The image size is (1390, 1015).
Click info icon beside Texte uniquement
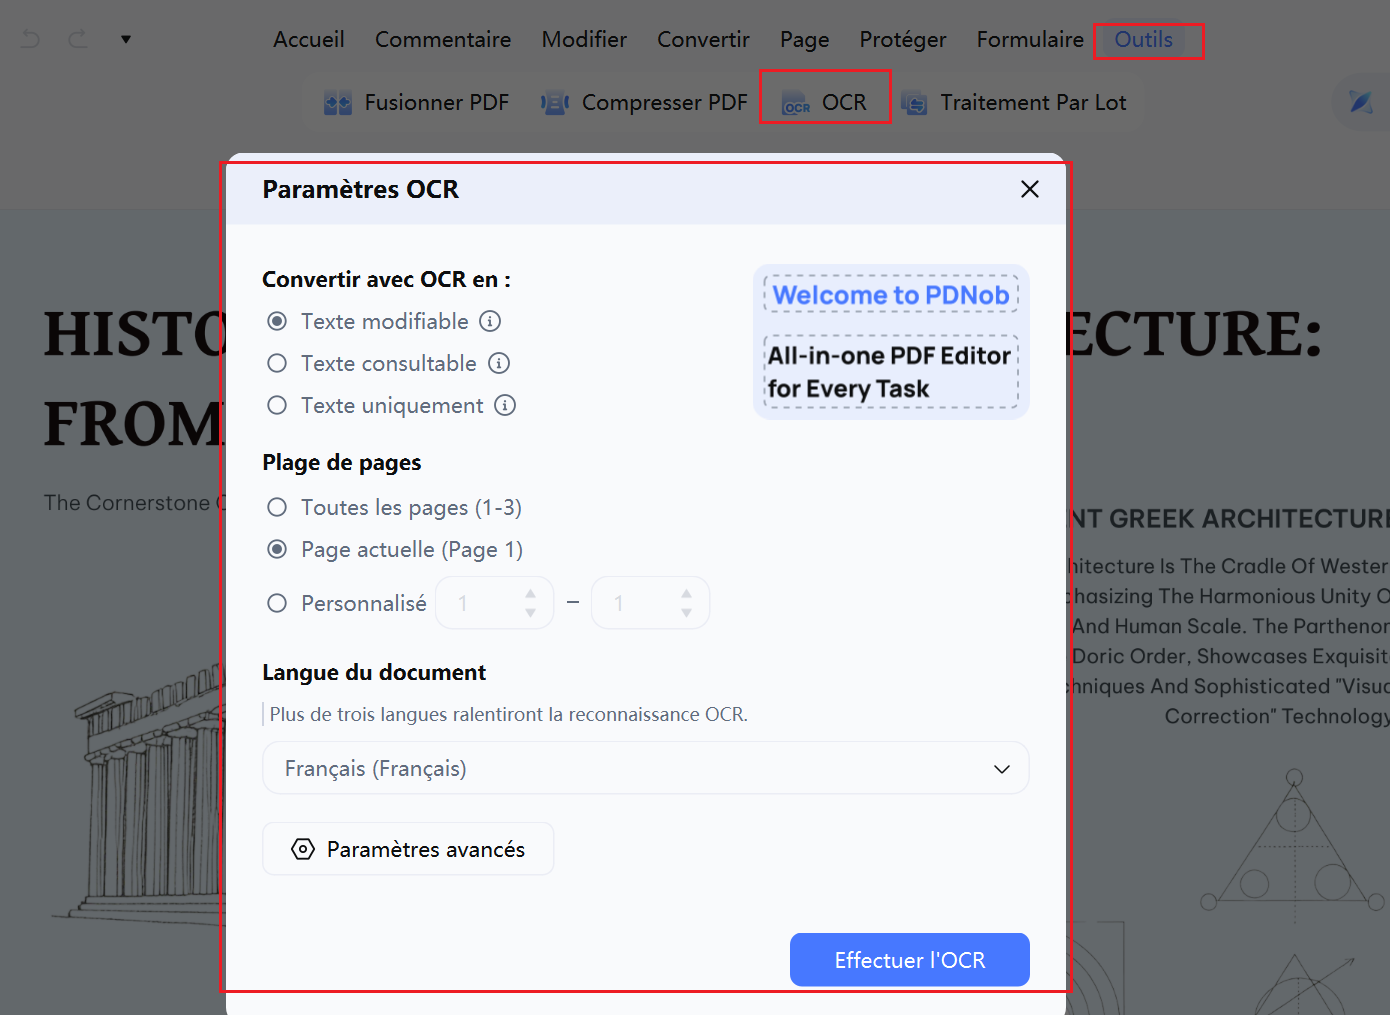[x=505, y=405]
